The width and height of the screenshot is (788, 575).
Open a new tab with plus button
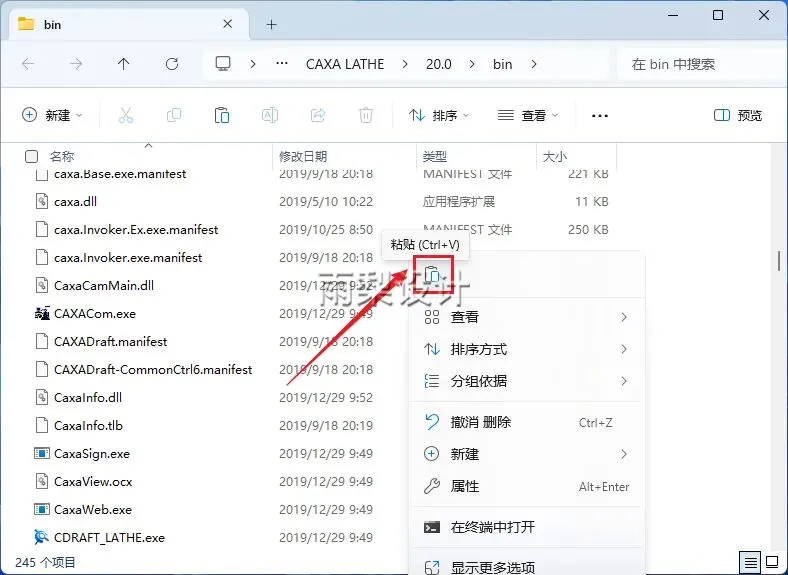(x=271, y=24)
